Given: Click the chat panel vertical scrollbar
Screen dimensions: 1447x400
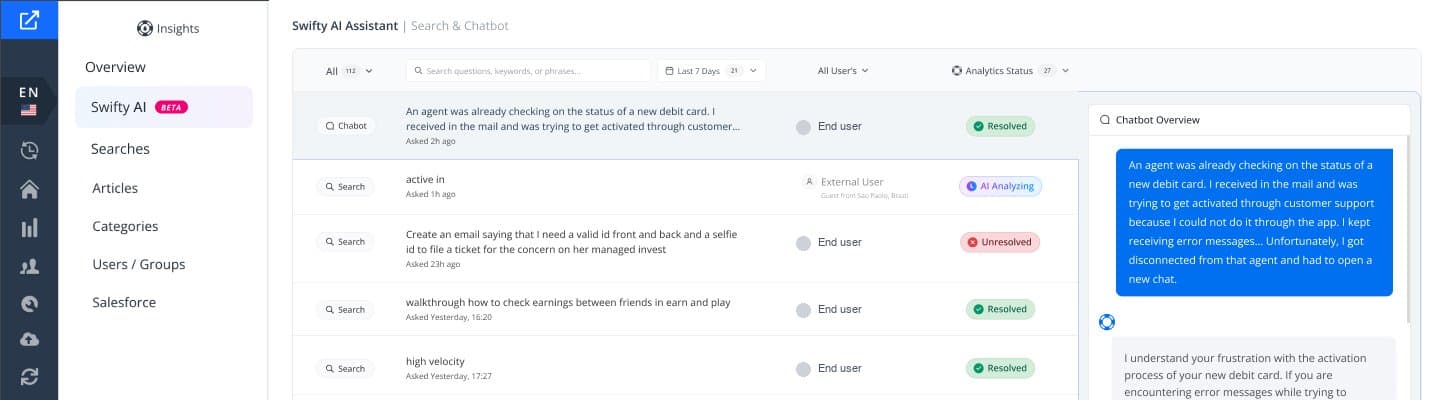Looking at the screenshot, I should pyautogui.click(x=1409, y=228).
